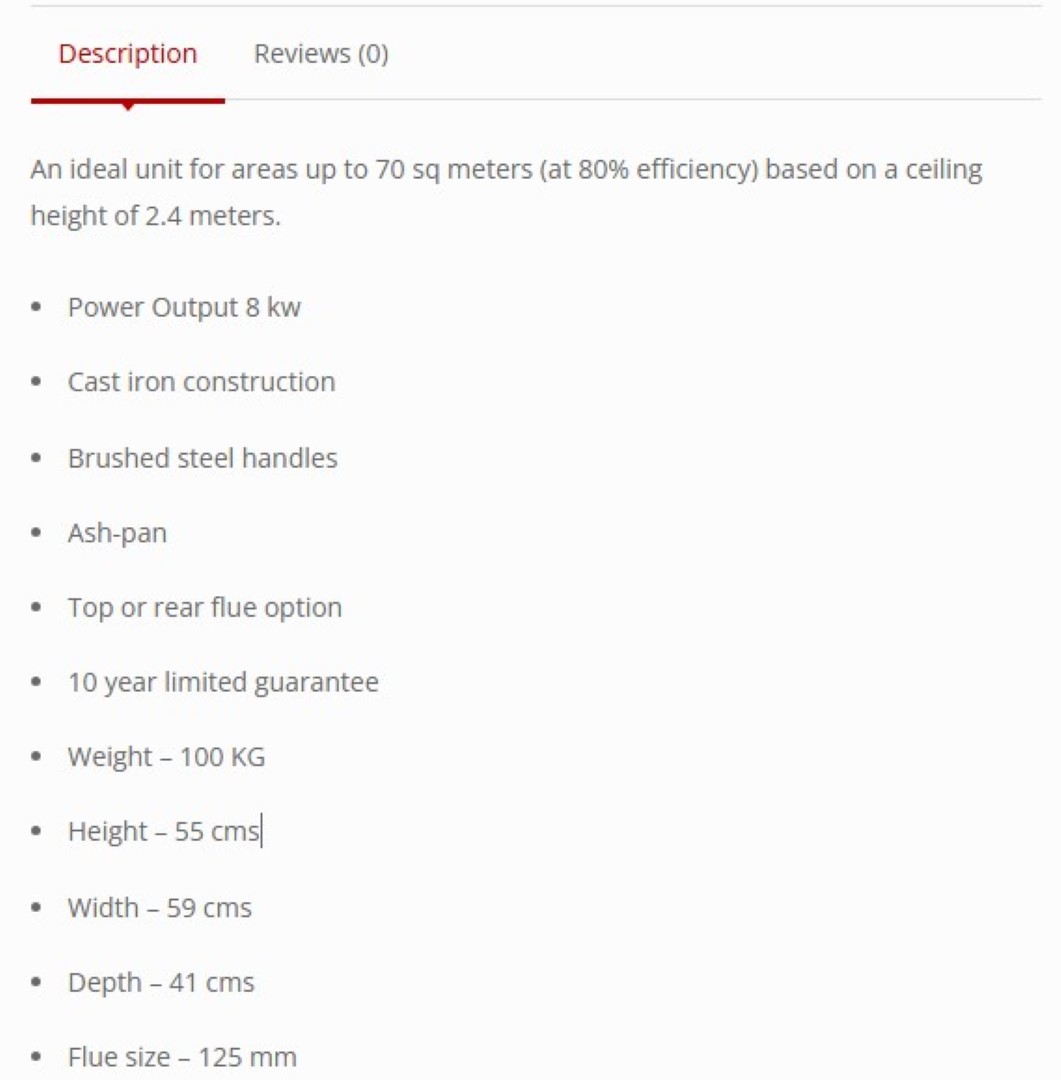Screen dimensions: 1061x1080
Task: Click the 10 year limited guarantee item
Action: 223,683
